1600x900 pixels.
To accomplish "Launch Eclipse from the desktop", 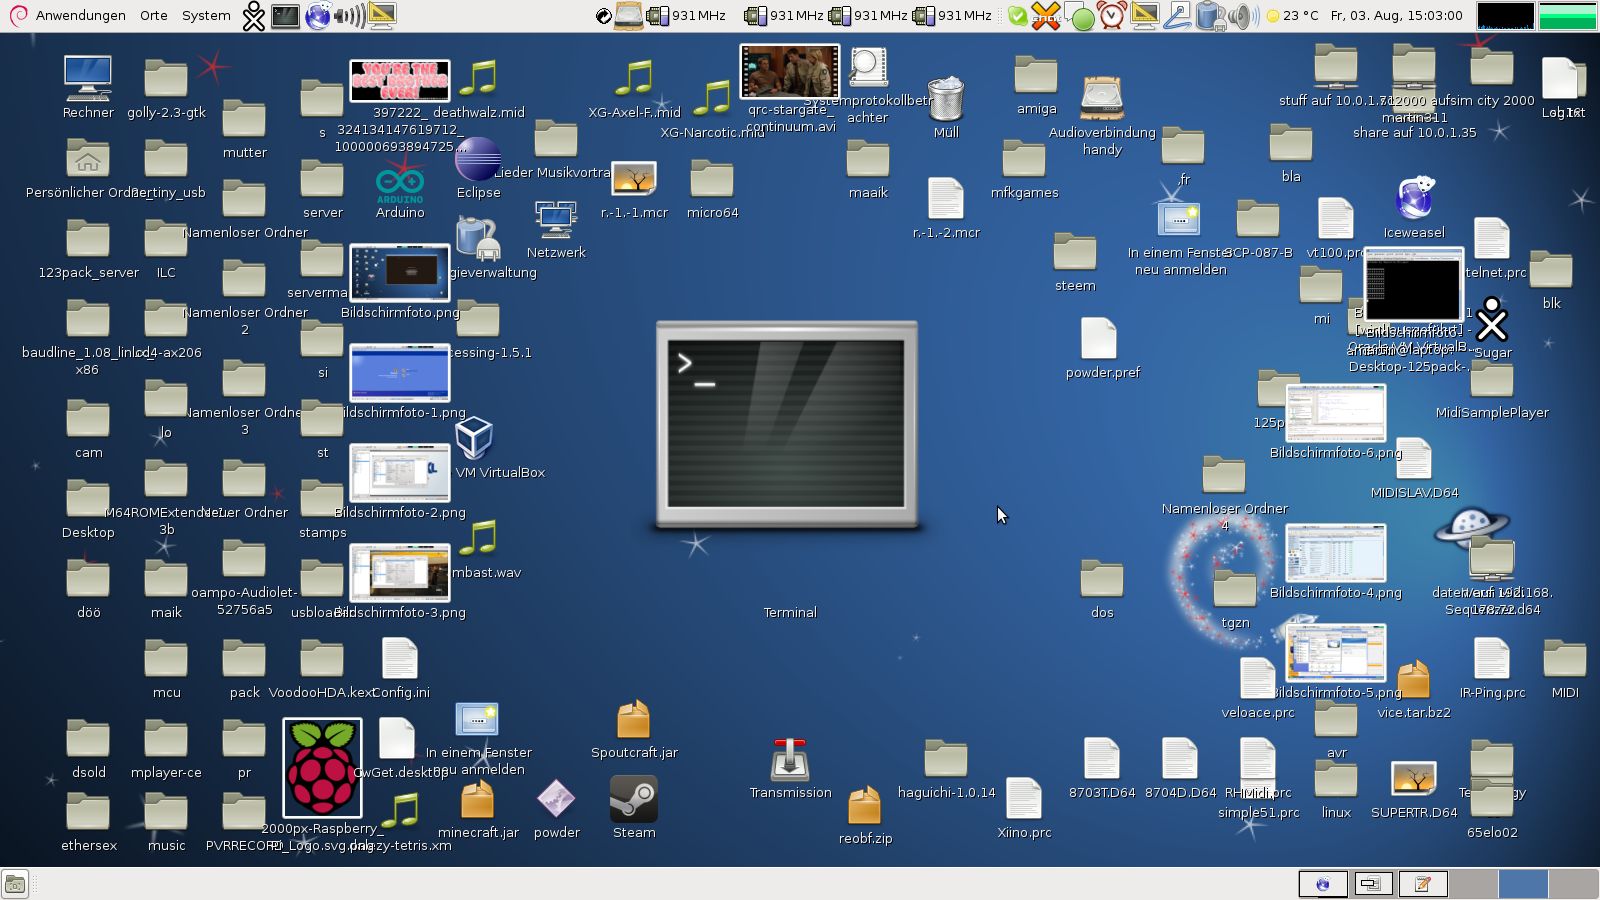I will [478, 160].
